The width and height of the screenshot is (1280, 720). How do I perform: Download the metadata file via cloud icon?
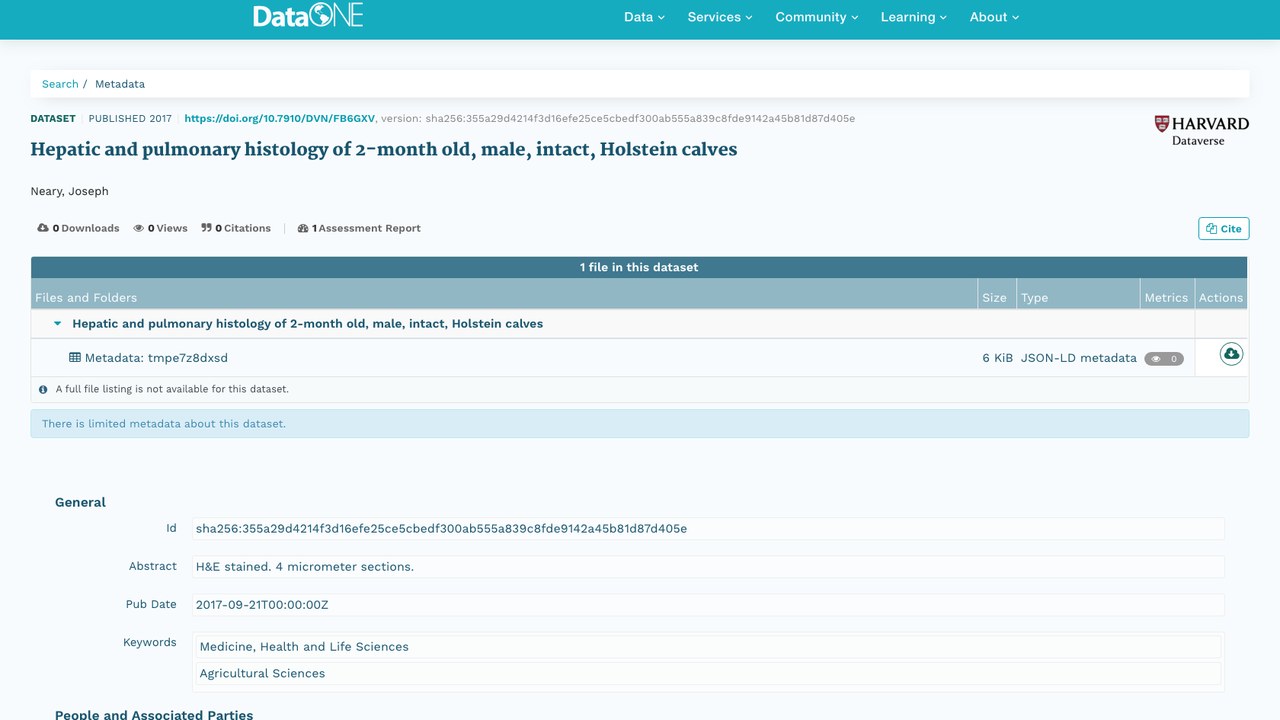tap(1231, 354)
